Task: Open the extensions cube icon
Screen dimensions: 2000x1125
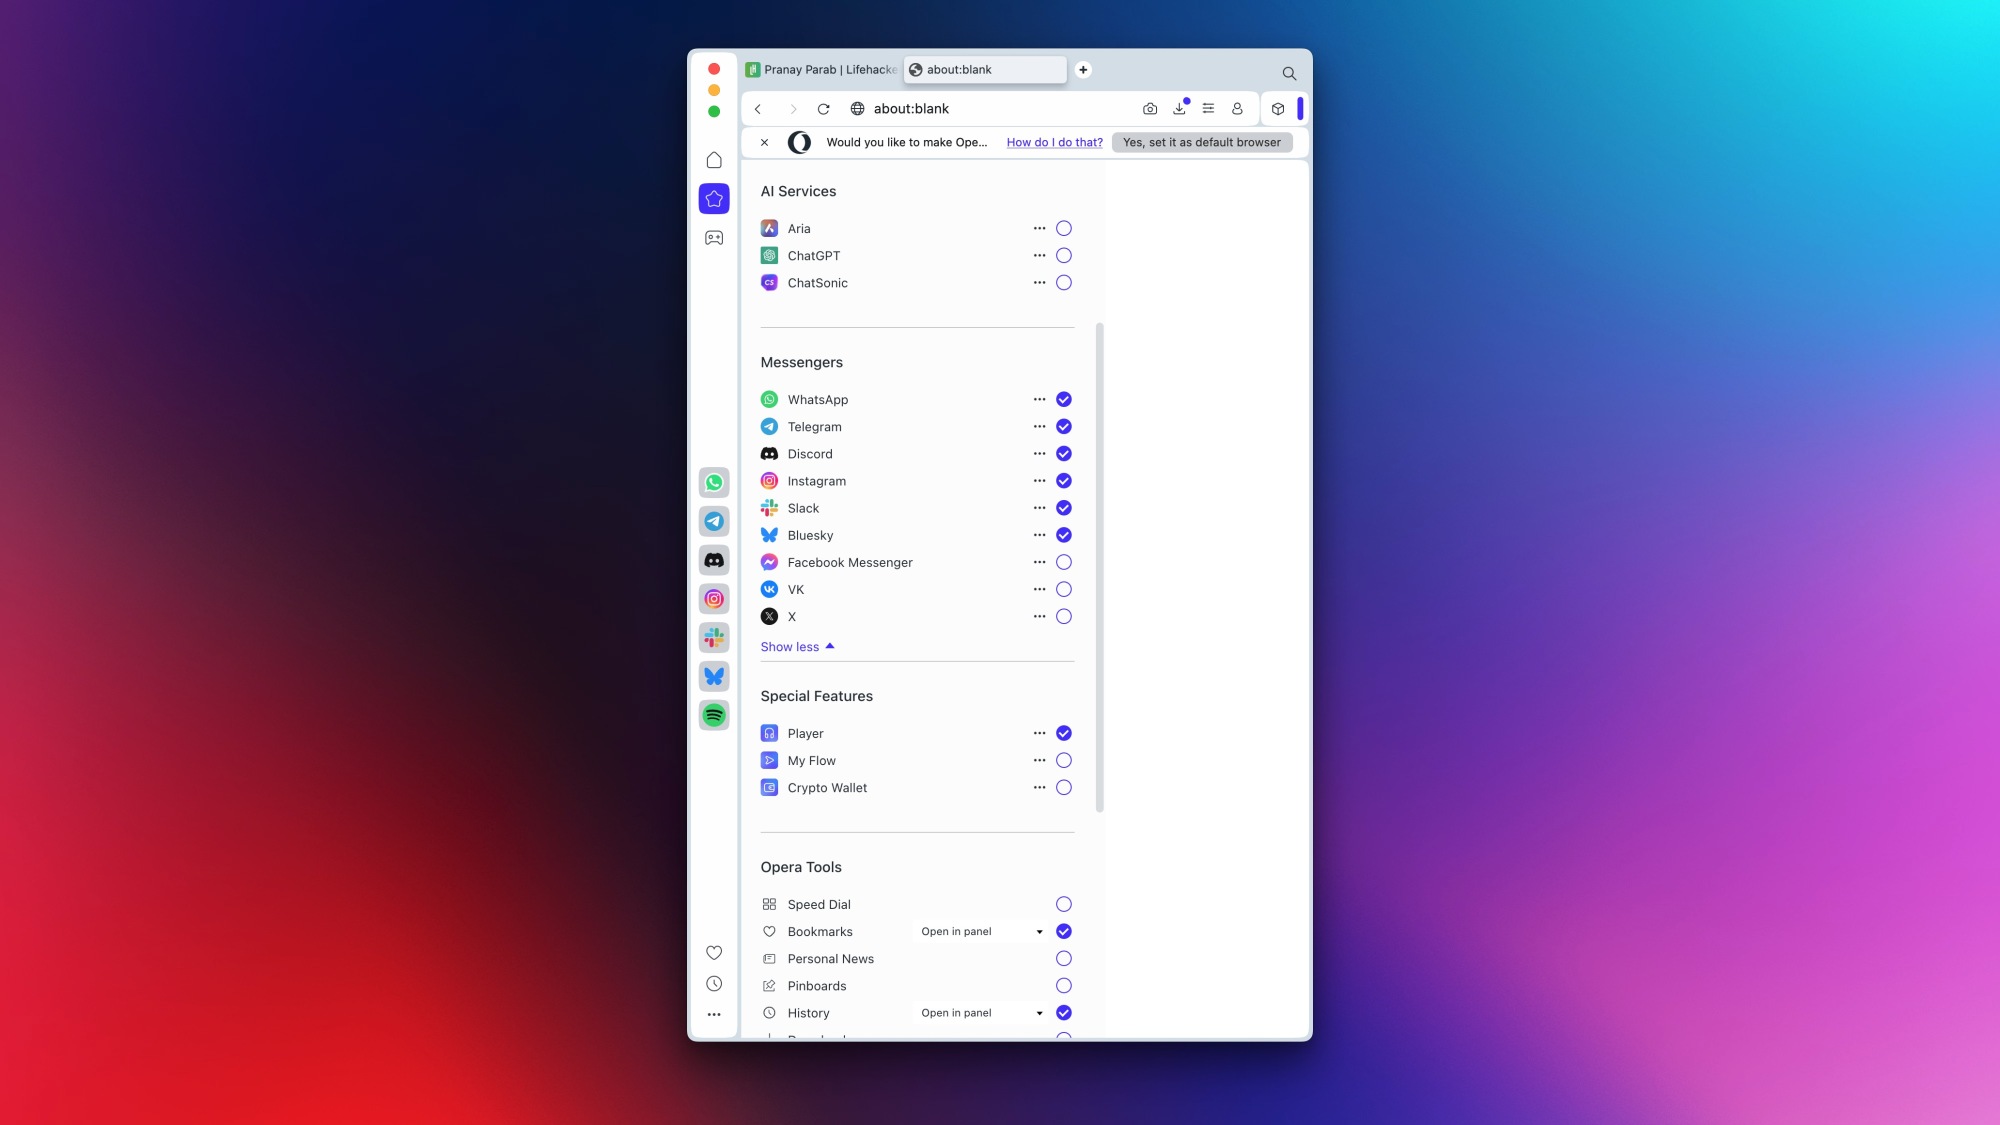Action: click(x=1278, y=109)
